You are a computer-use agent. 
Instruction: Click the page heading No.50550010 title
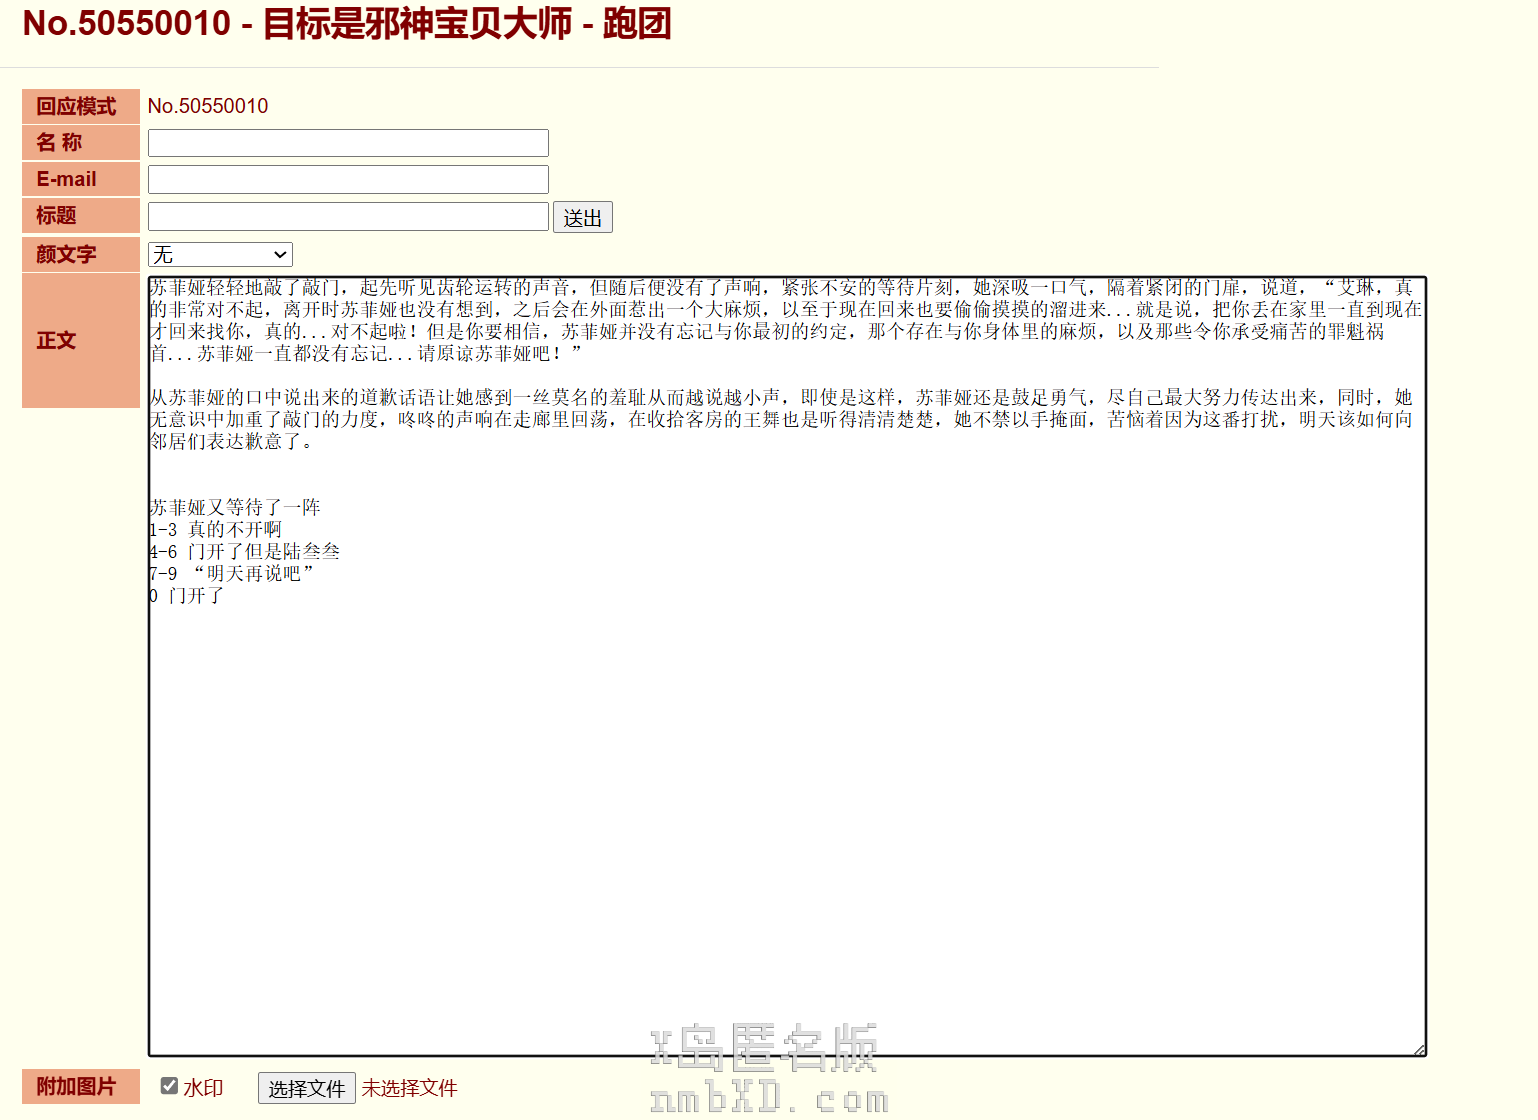pos(346,24)
